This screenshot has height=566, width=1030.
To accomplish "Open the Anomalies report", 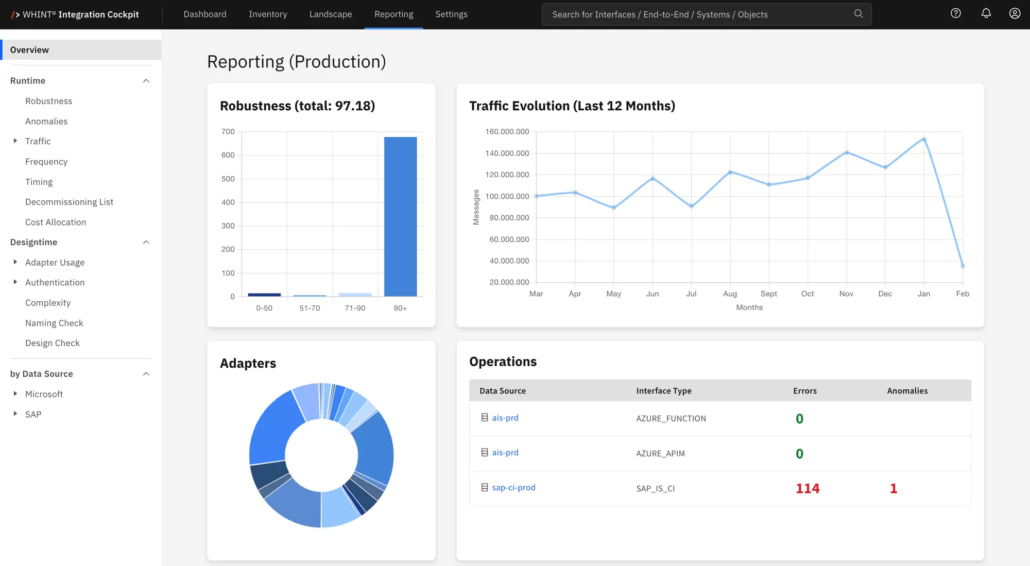I will click(46, 121).
